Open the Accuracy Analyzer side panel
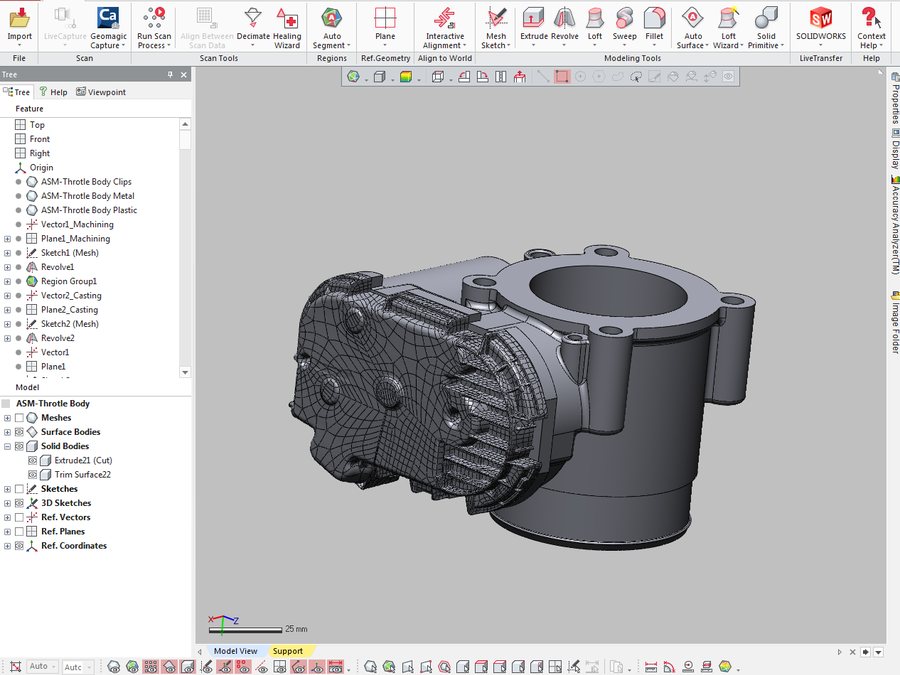This screenshot has height=675, width=900. click(x=895, y=225)
